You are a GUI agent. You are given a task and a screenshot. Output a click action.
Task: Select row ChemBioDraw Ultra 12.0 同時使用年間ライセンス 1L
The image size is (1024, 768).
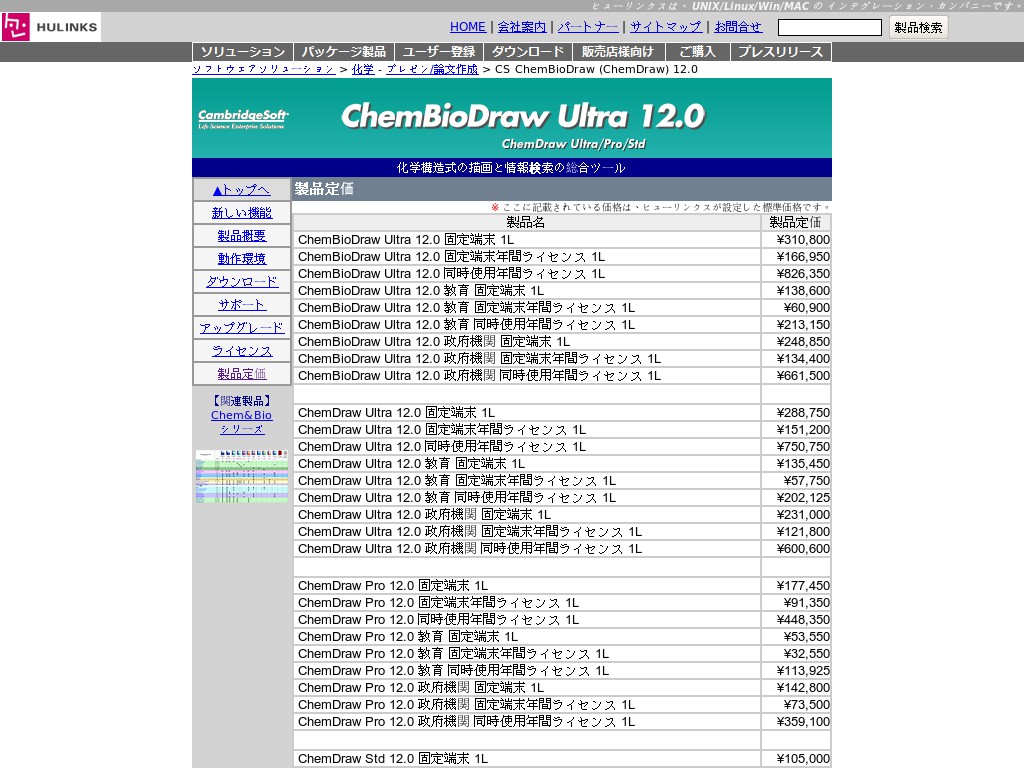pos(526,274)
